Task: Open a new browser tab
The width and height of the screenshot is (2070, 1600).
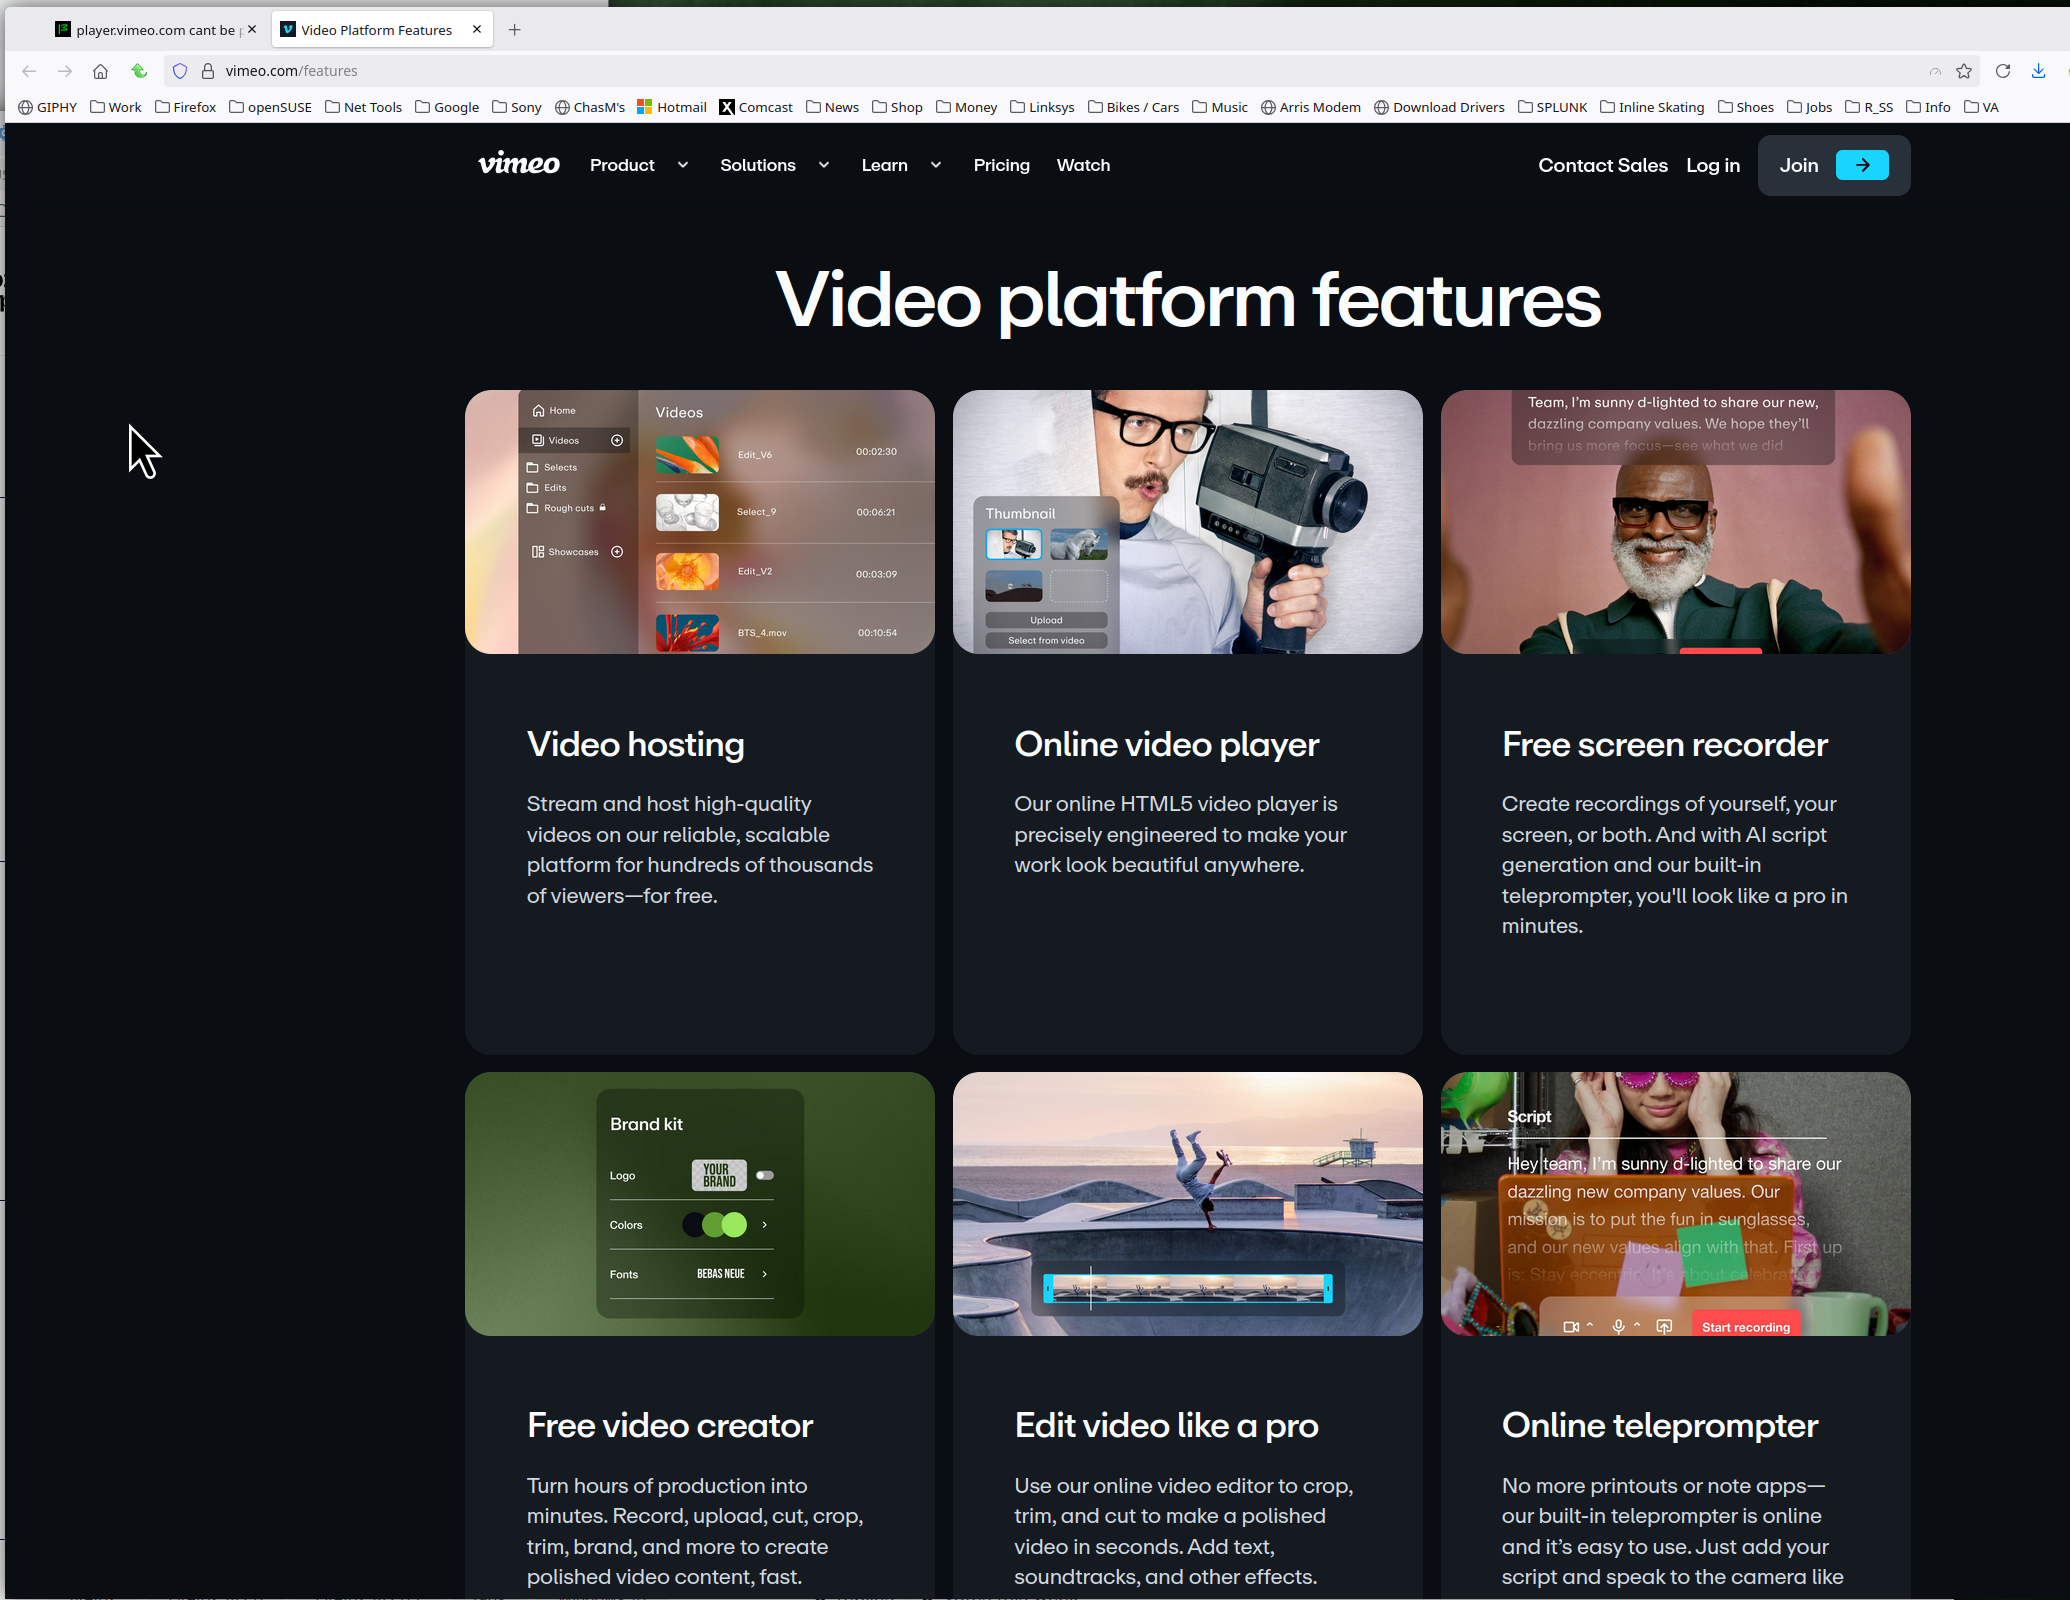Action: [514, 30]
